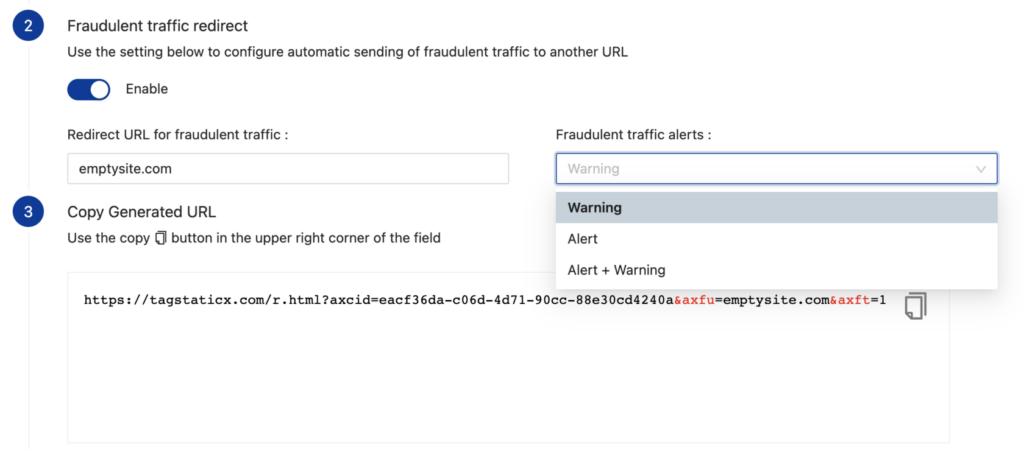Viewport: 1024px width, 453px height.
Task: Click the tagstaticx.com generated URL text
Action: click(x=378, y=300)
